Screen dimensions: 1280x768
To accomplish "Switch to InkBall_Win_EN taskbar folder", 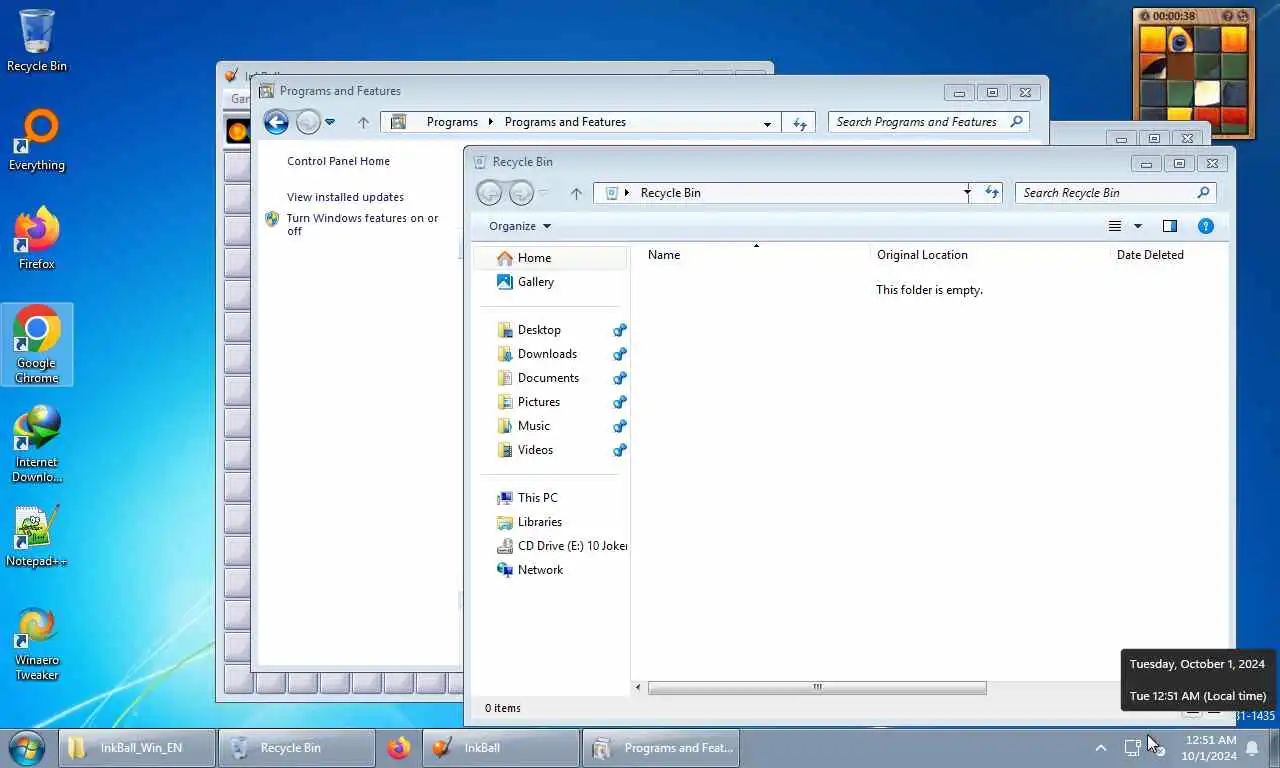I will click(x=137, y=748).
